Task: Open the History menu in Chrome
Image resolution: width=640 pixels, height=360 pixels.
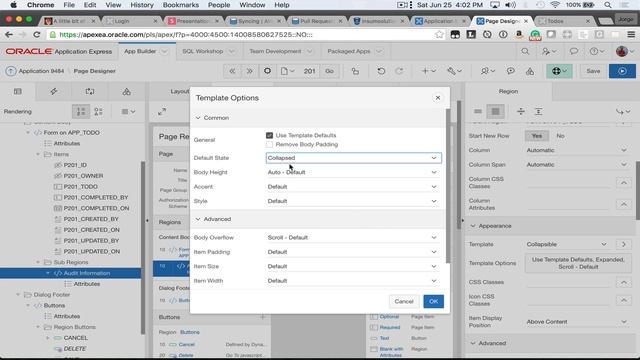Action: tap(142, 5)
